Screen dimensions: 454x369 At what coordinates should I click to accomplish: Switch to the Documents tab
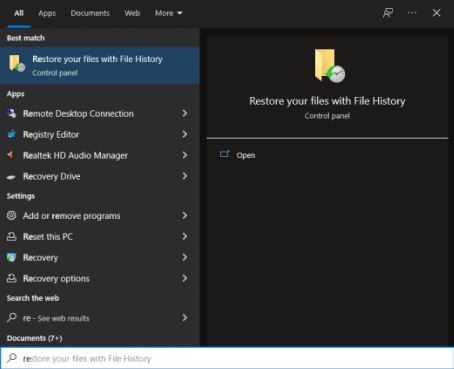90,13
